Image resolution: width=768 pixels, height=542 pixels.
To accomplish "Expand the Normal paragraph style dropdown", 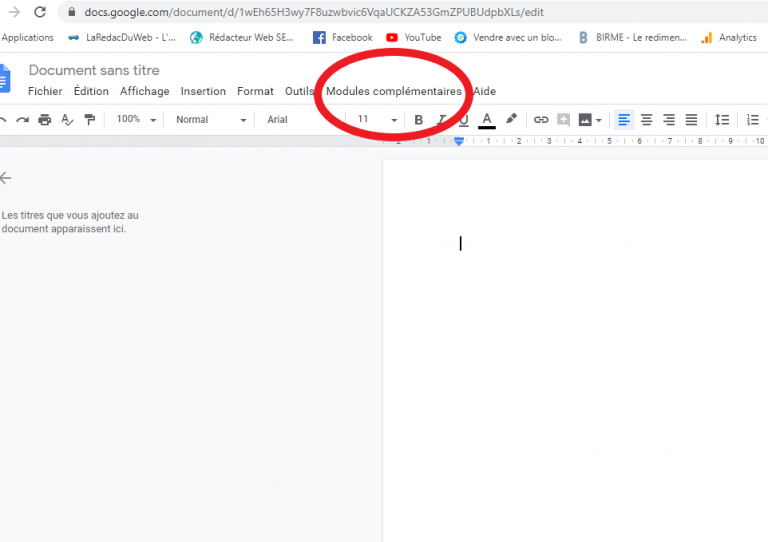I will (x=210, y=120).
